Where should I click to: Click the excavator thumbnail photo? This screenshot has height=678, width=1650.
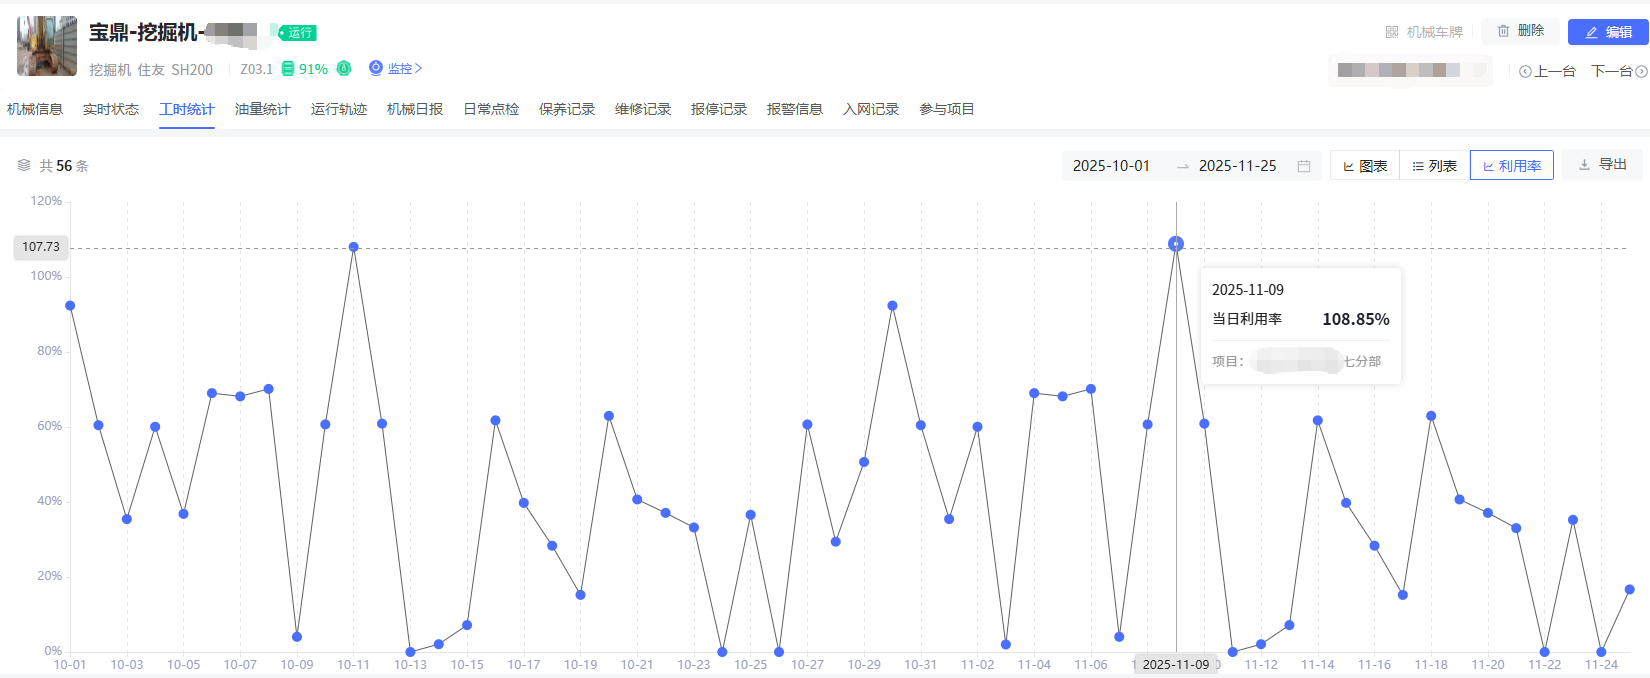click(47, 46)
